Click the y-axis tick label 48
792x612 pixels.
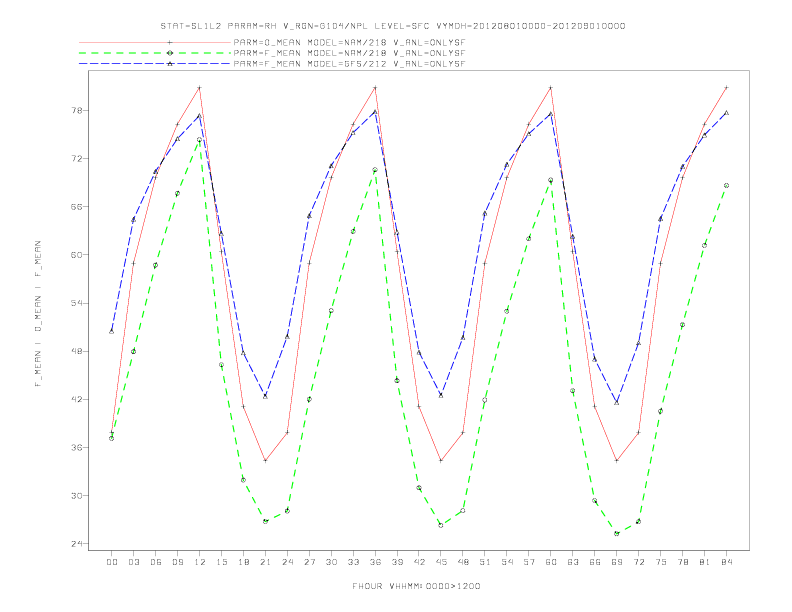coord(79,351)
